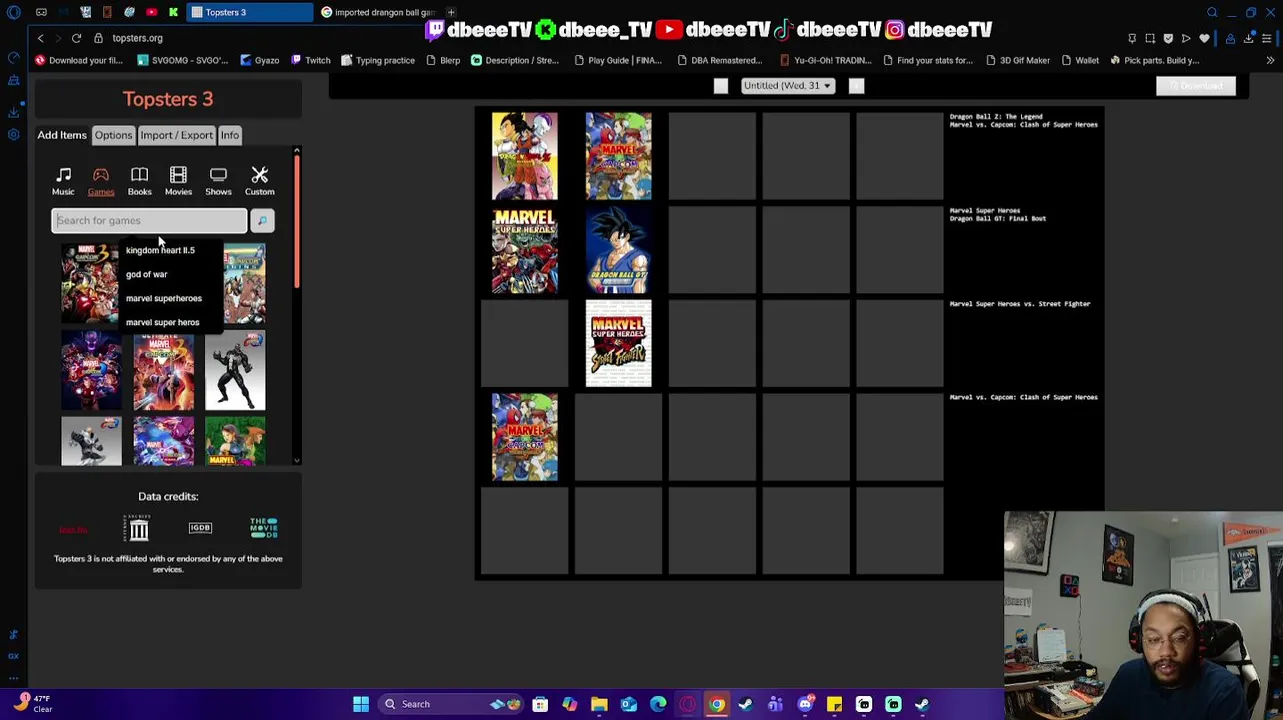Open the weather widget showing 47°F
The image size is (1283, 720).
coord(32,703)
